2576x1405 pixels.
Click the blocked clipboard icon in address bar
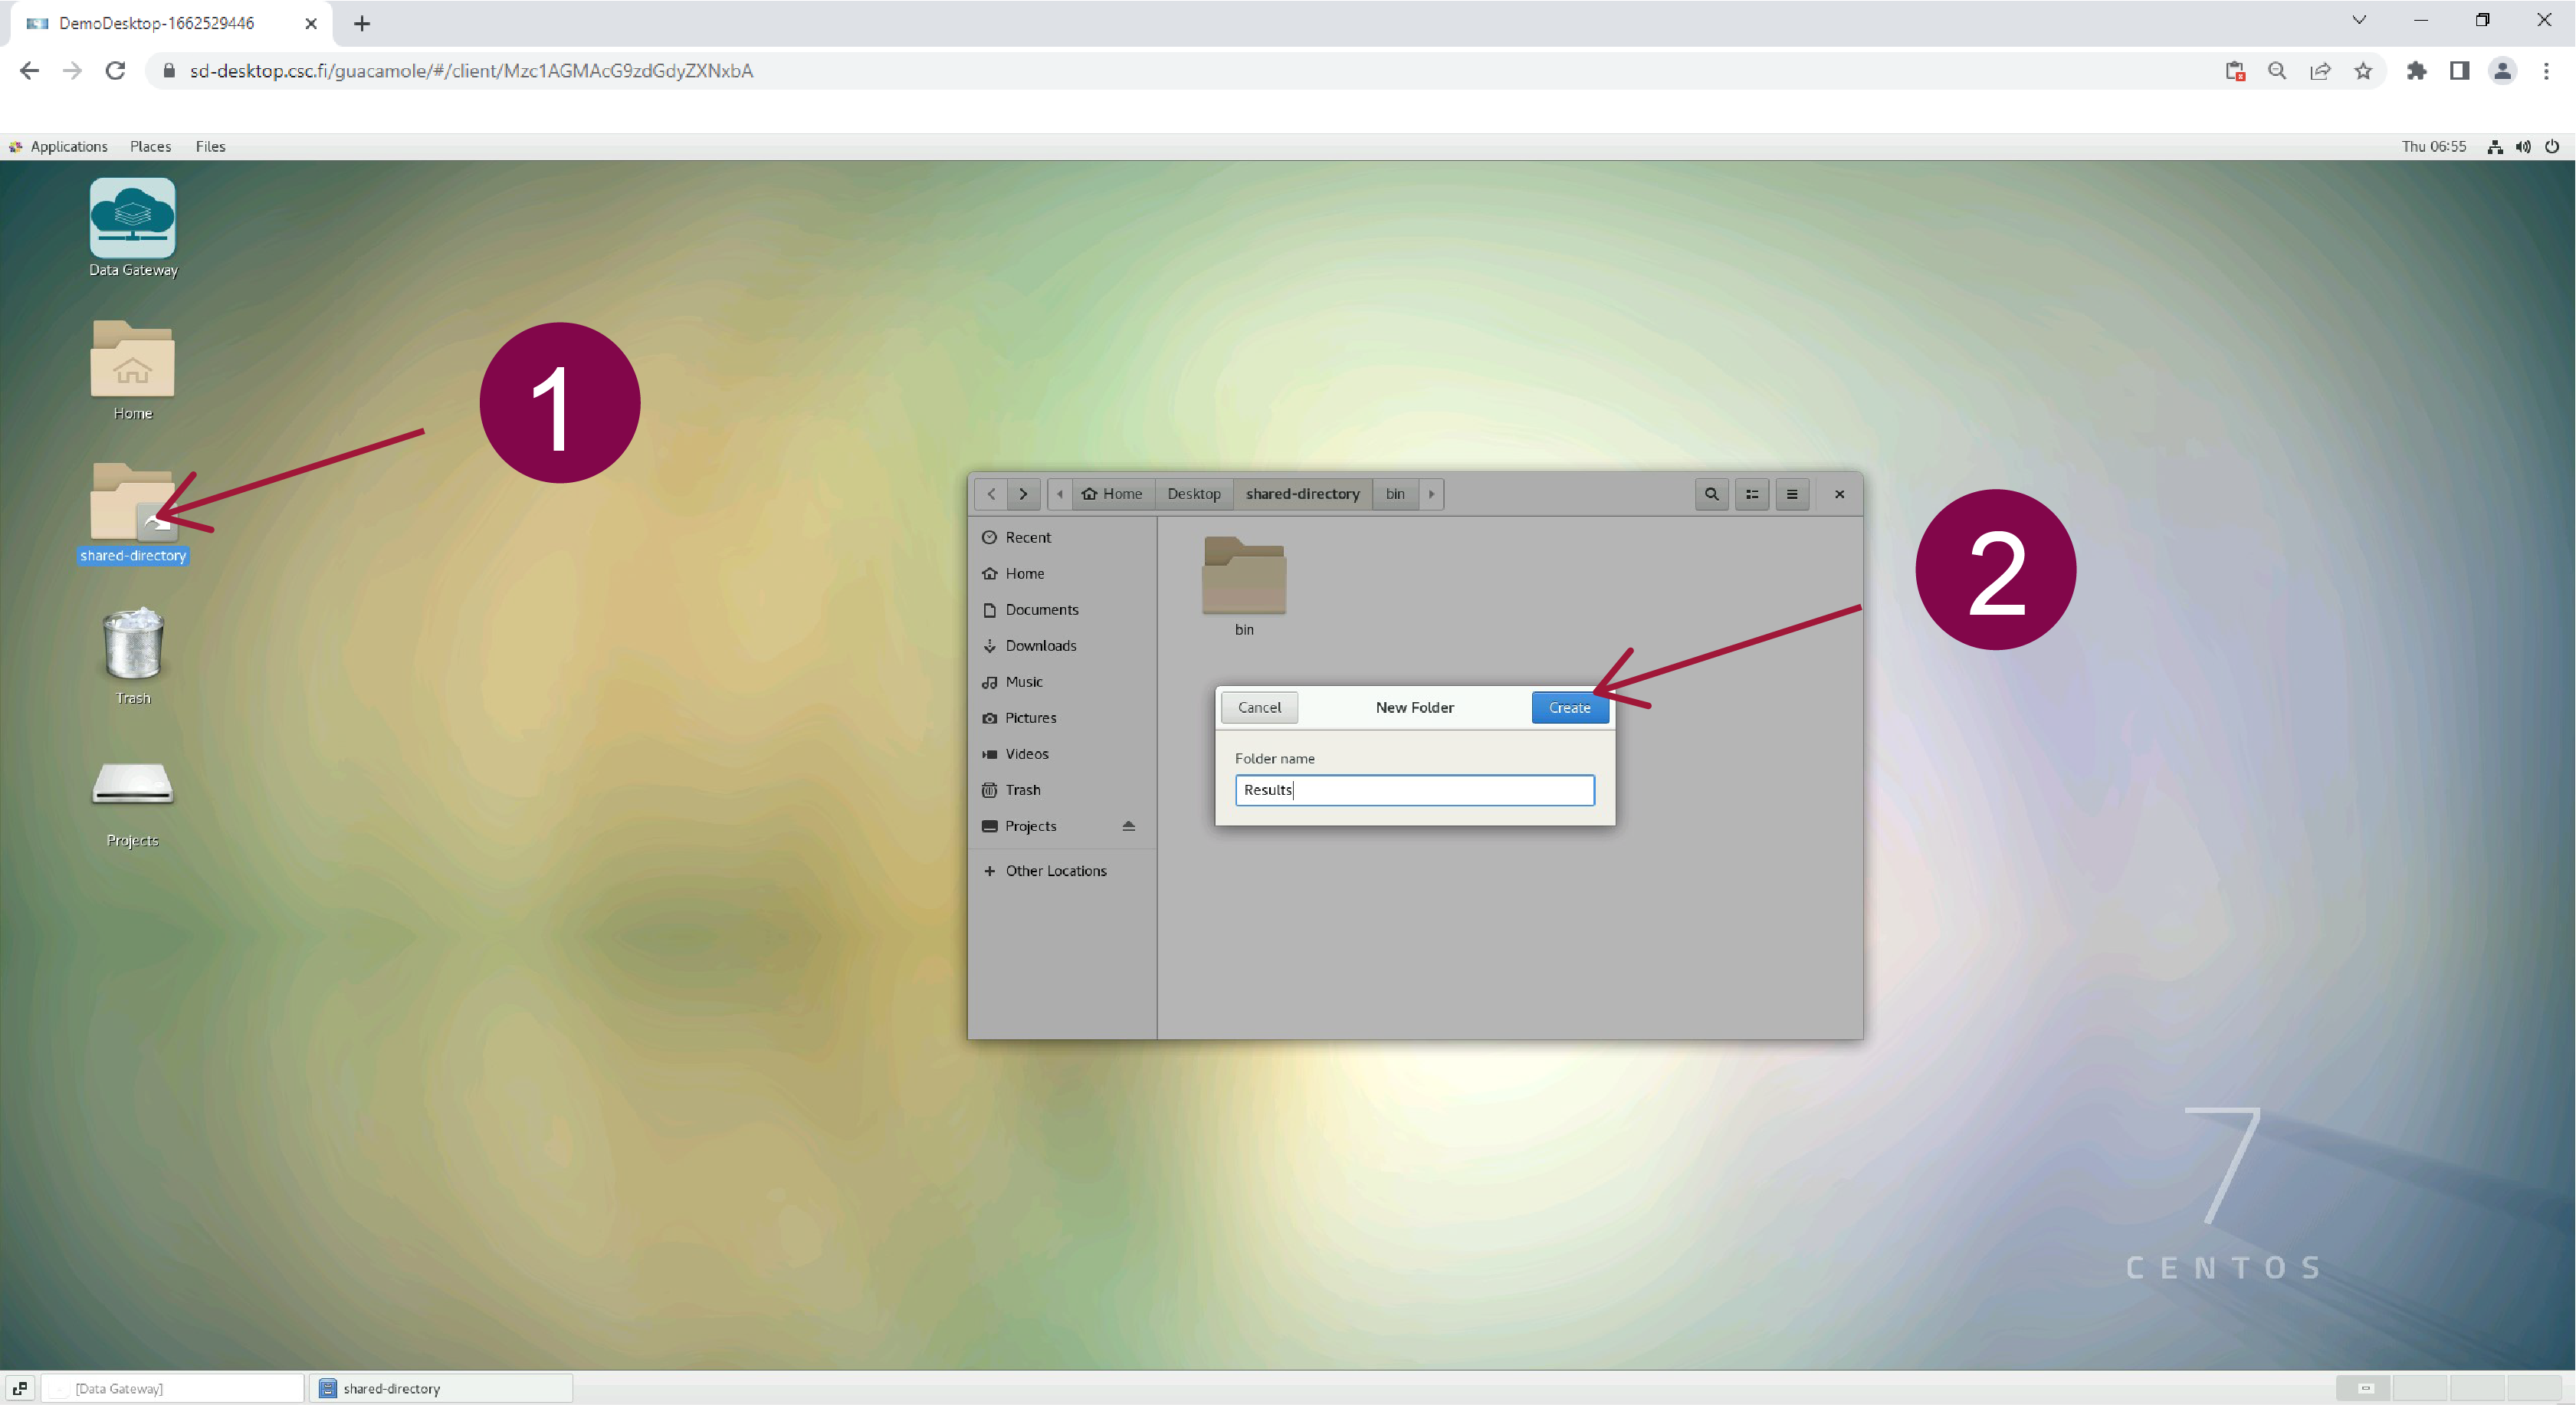pyautogui.click(x=2235, y=71)
